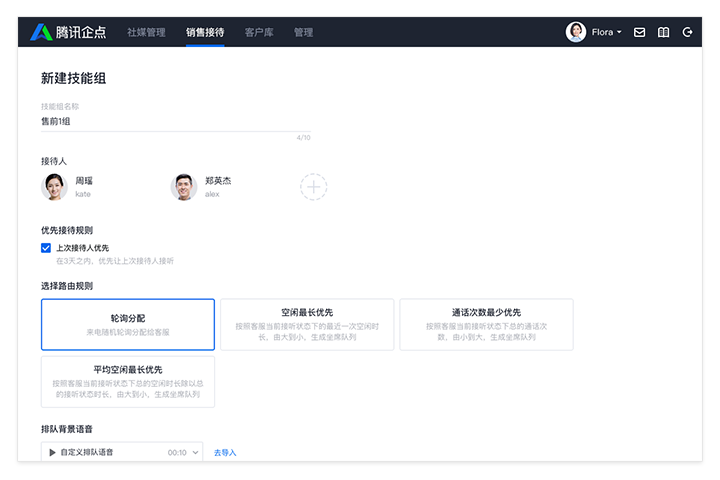The height and width of the screenshot is (480, 720).
Task: Add a new 接待人 with plus icon
Action: [314, 187]
